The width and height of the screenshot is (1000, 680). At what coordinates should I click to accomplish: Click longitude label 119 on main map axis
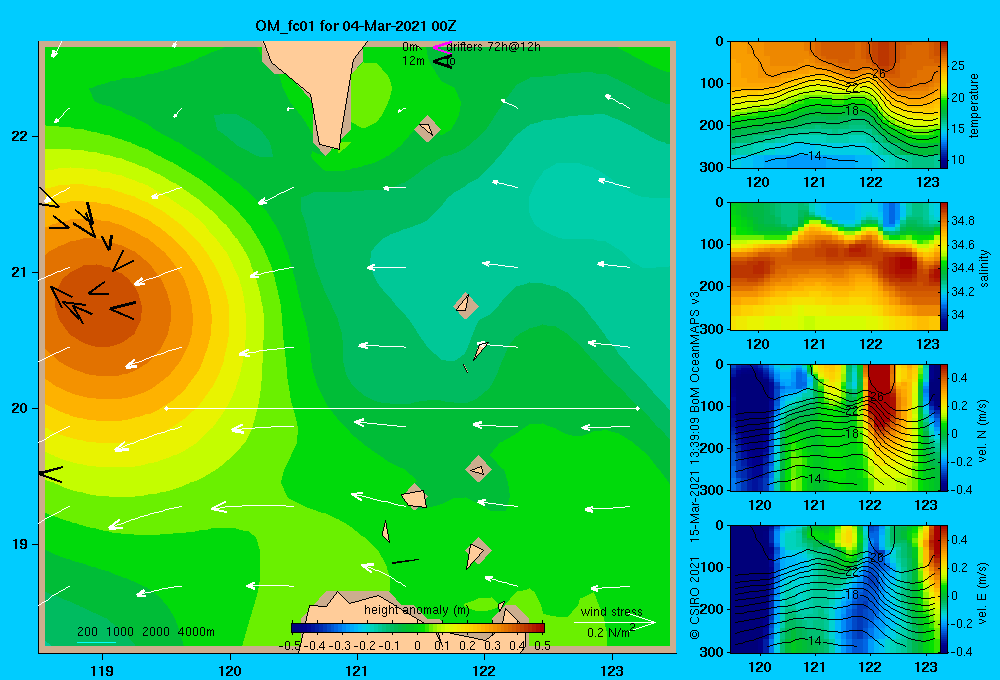pyautogui.click(x=103, y=671)
